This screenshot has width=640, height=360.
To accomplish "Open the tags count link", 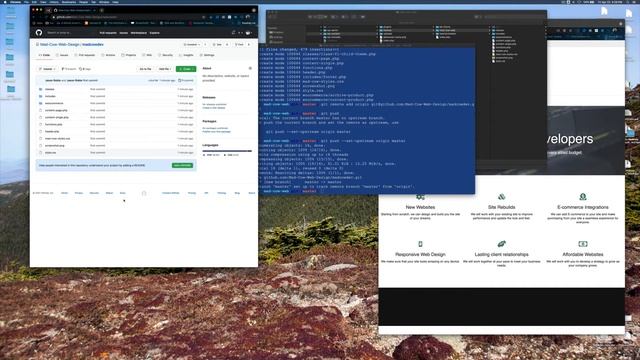I will (85, 69).
